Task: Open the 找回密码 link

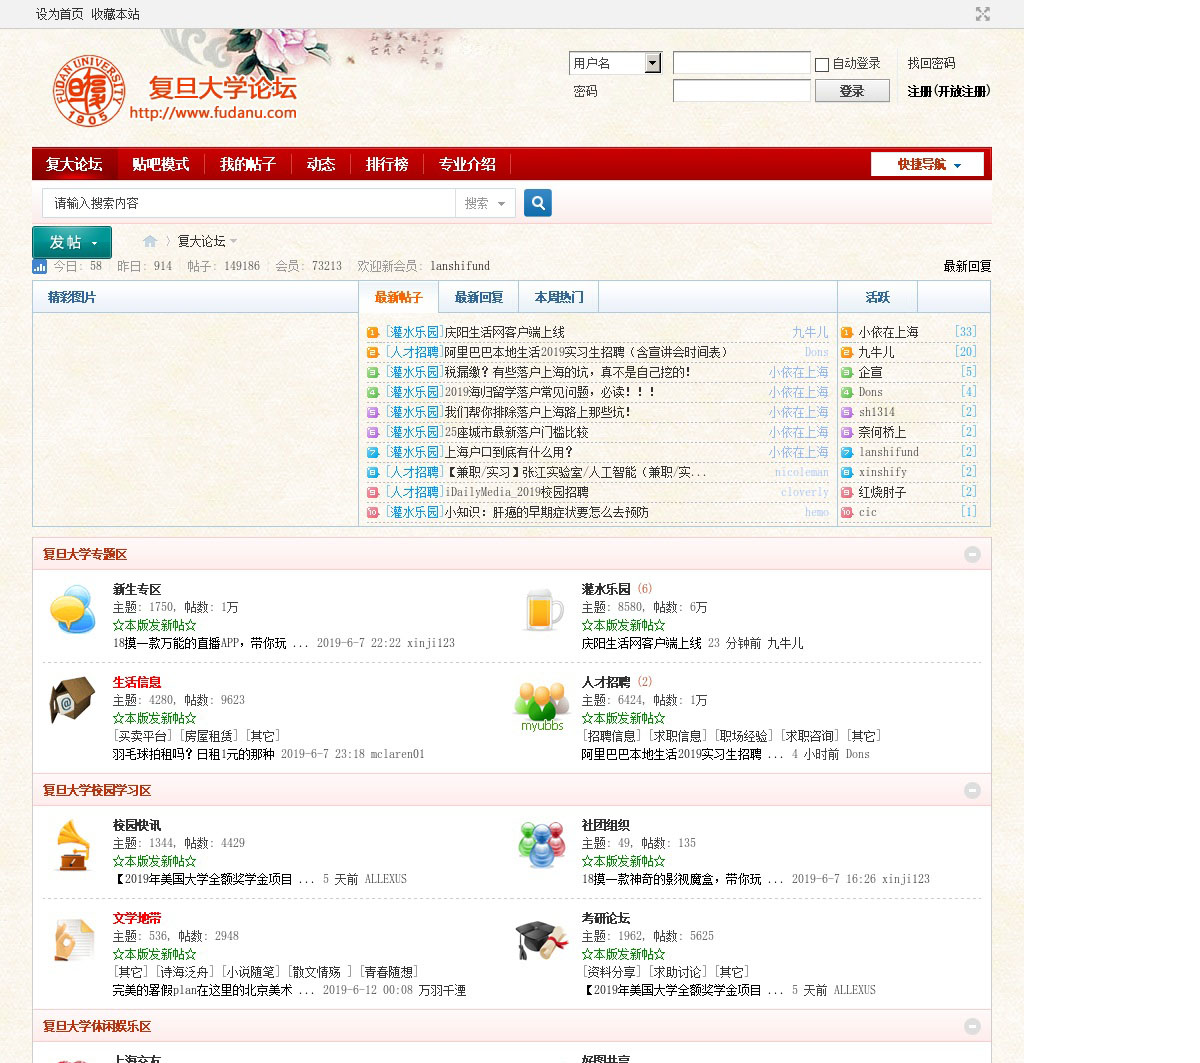Action: 931,63
